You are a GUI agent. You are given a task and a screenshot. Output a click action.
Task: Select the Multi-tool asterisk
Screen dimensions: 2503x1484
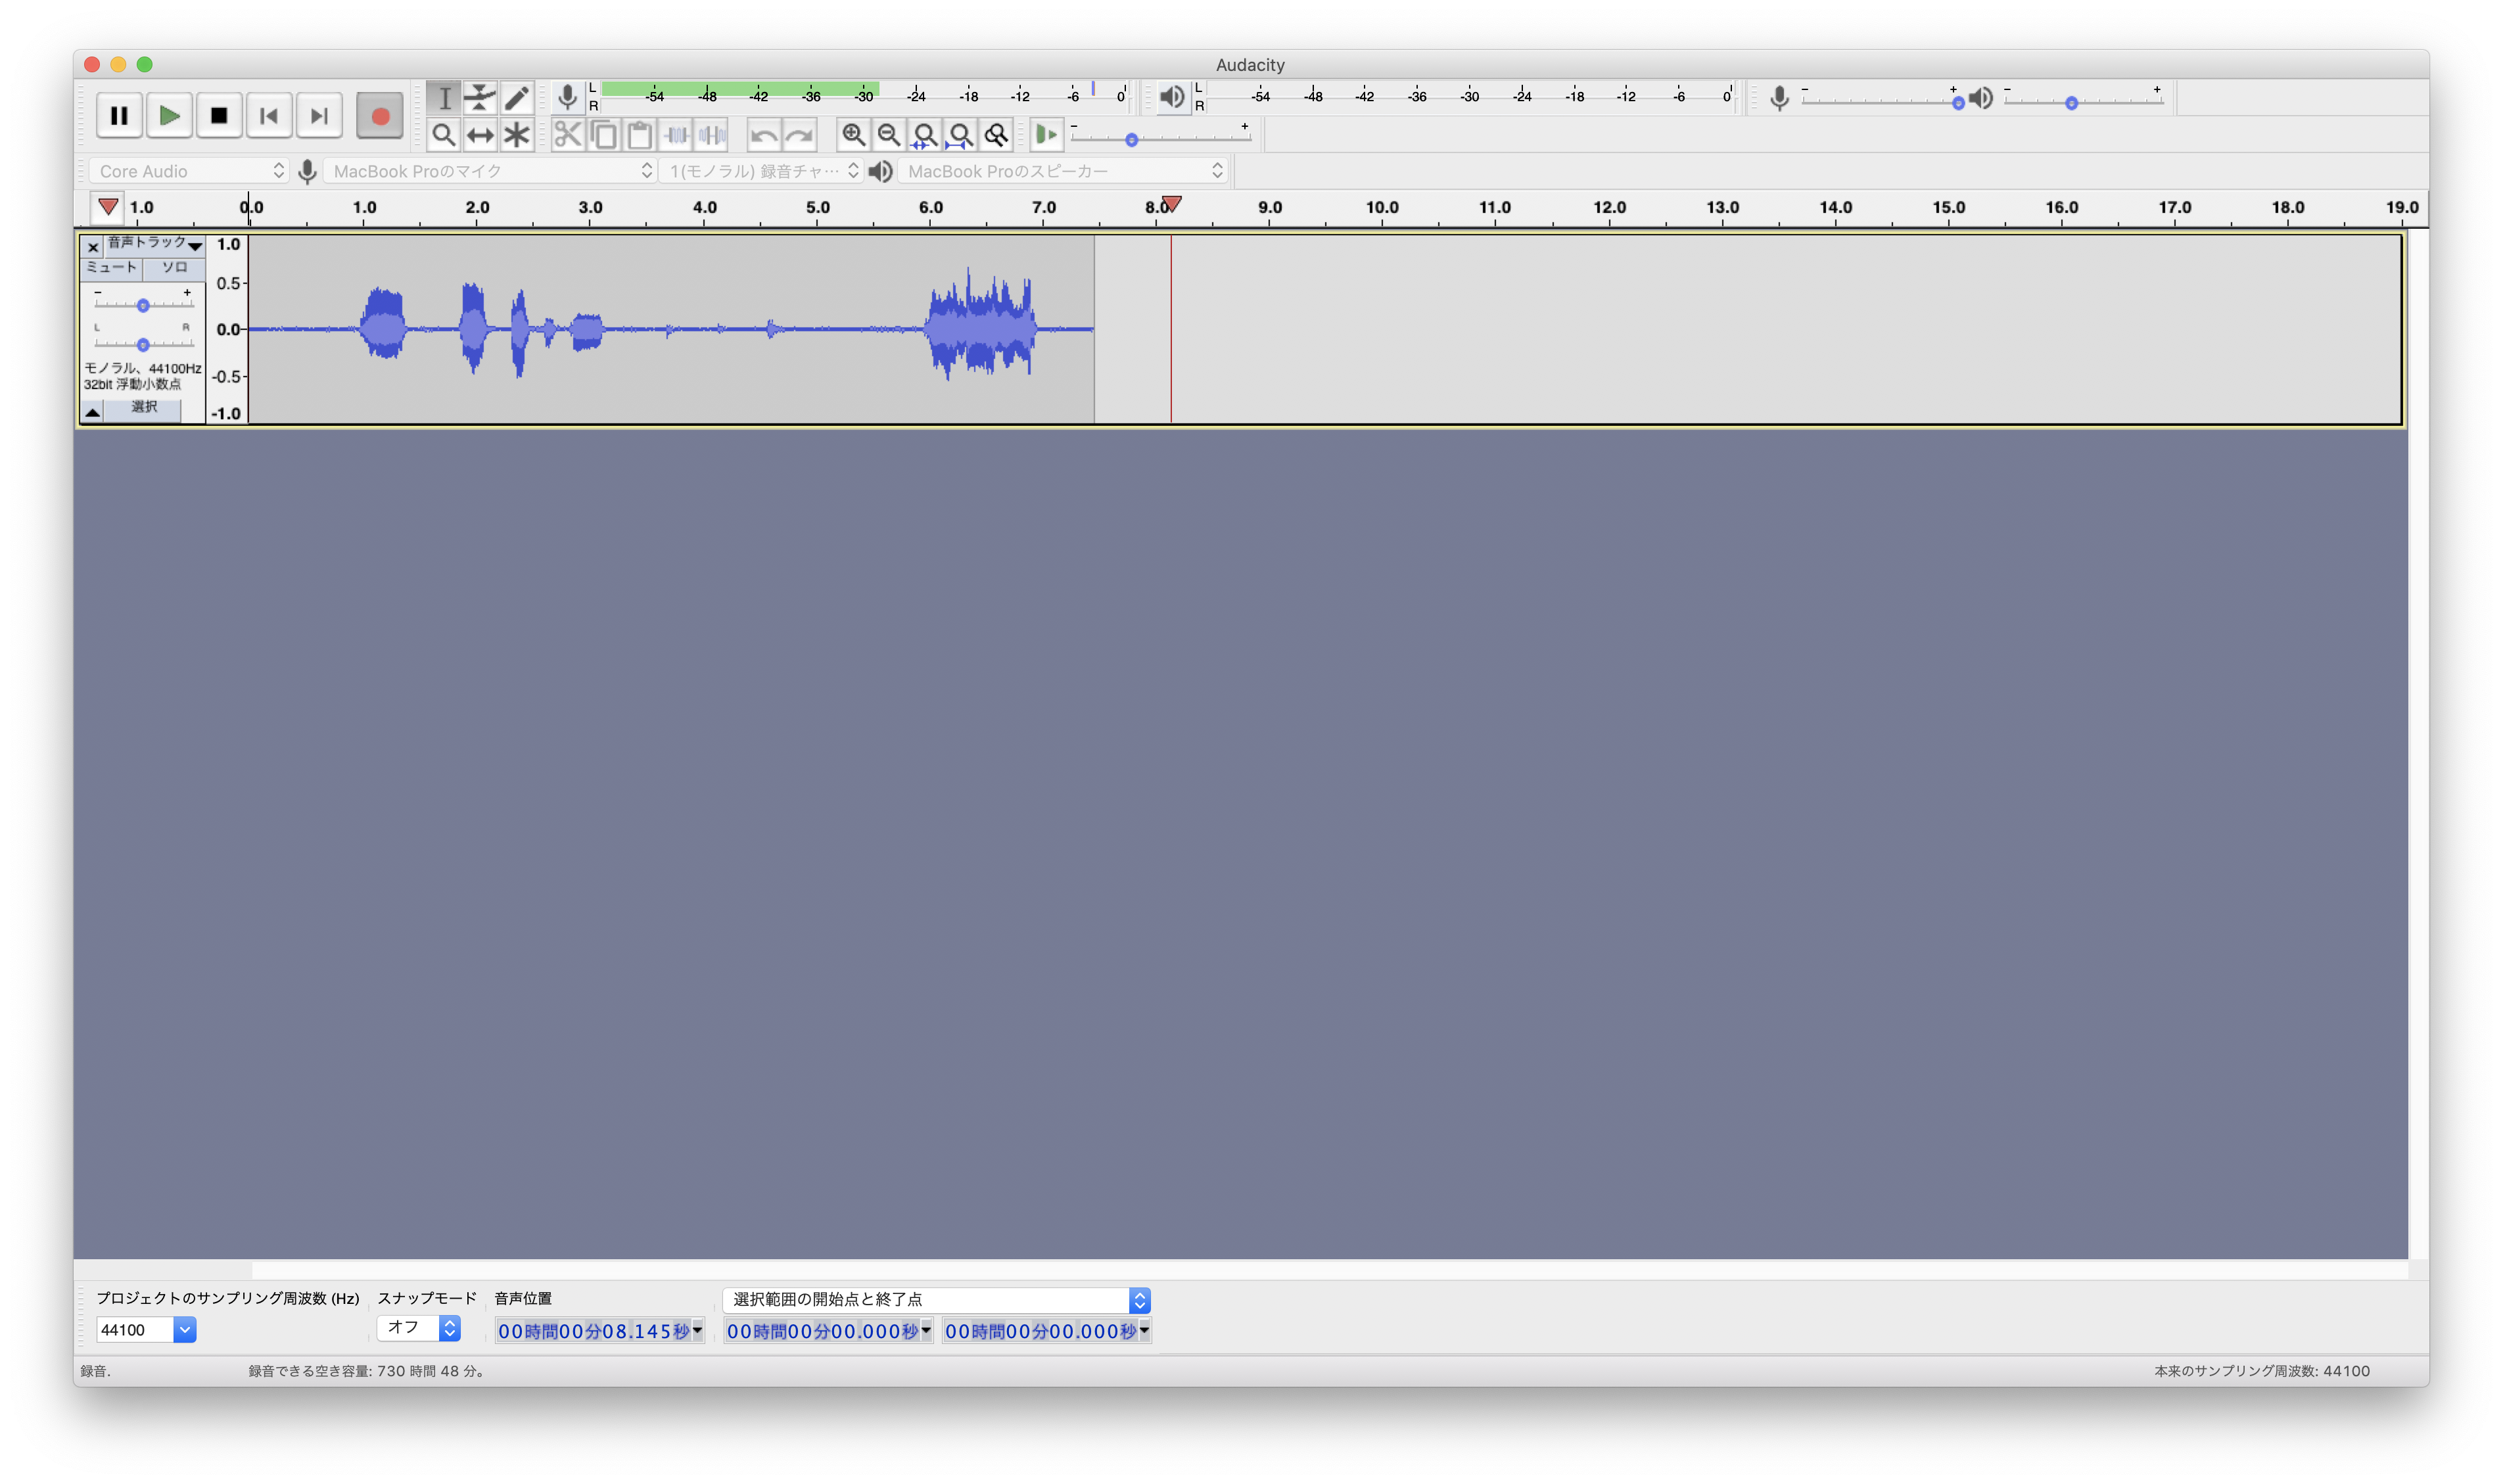pyautogui.click(x=516, y=135)
